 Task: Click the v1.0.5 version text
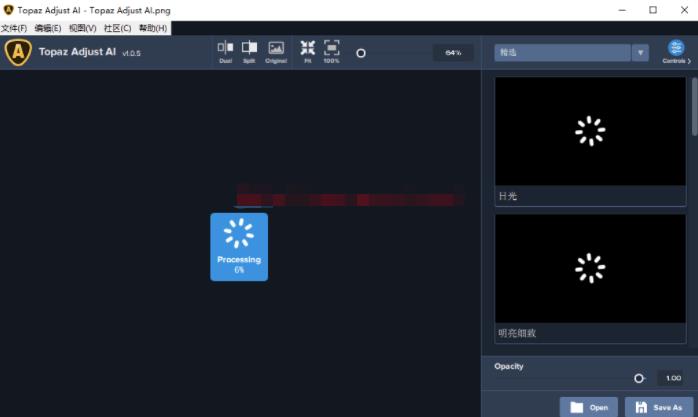(x=131, y=53)
